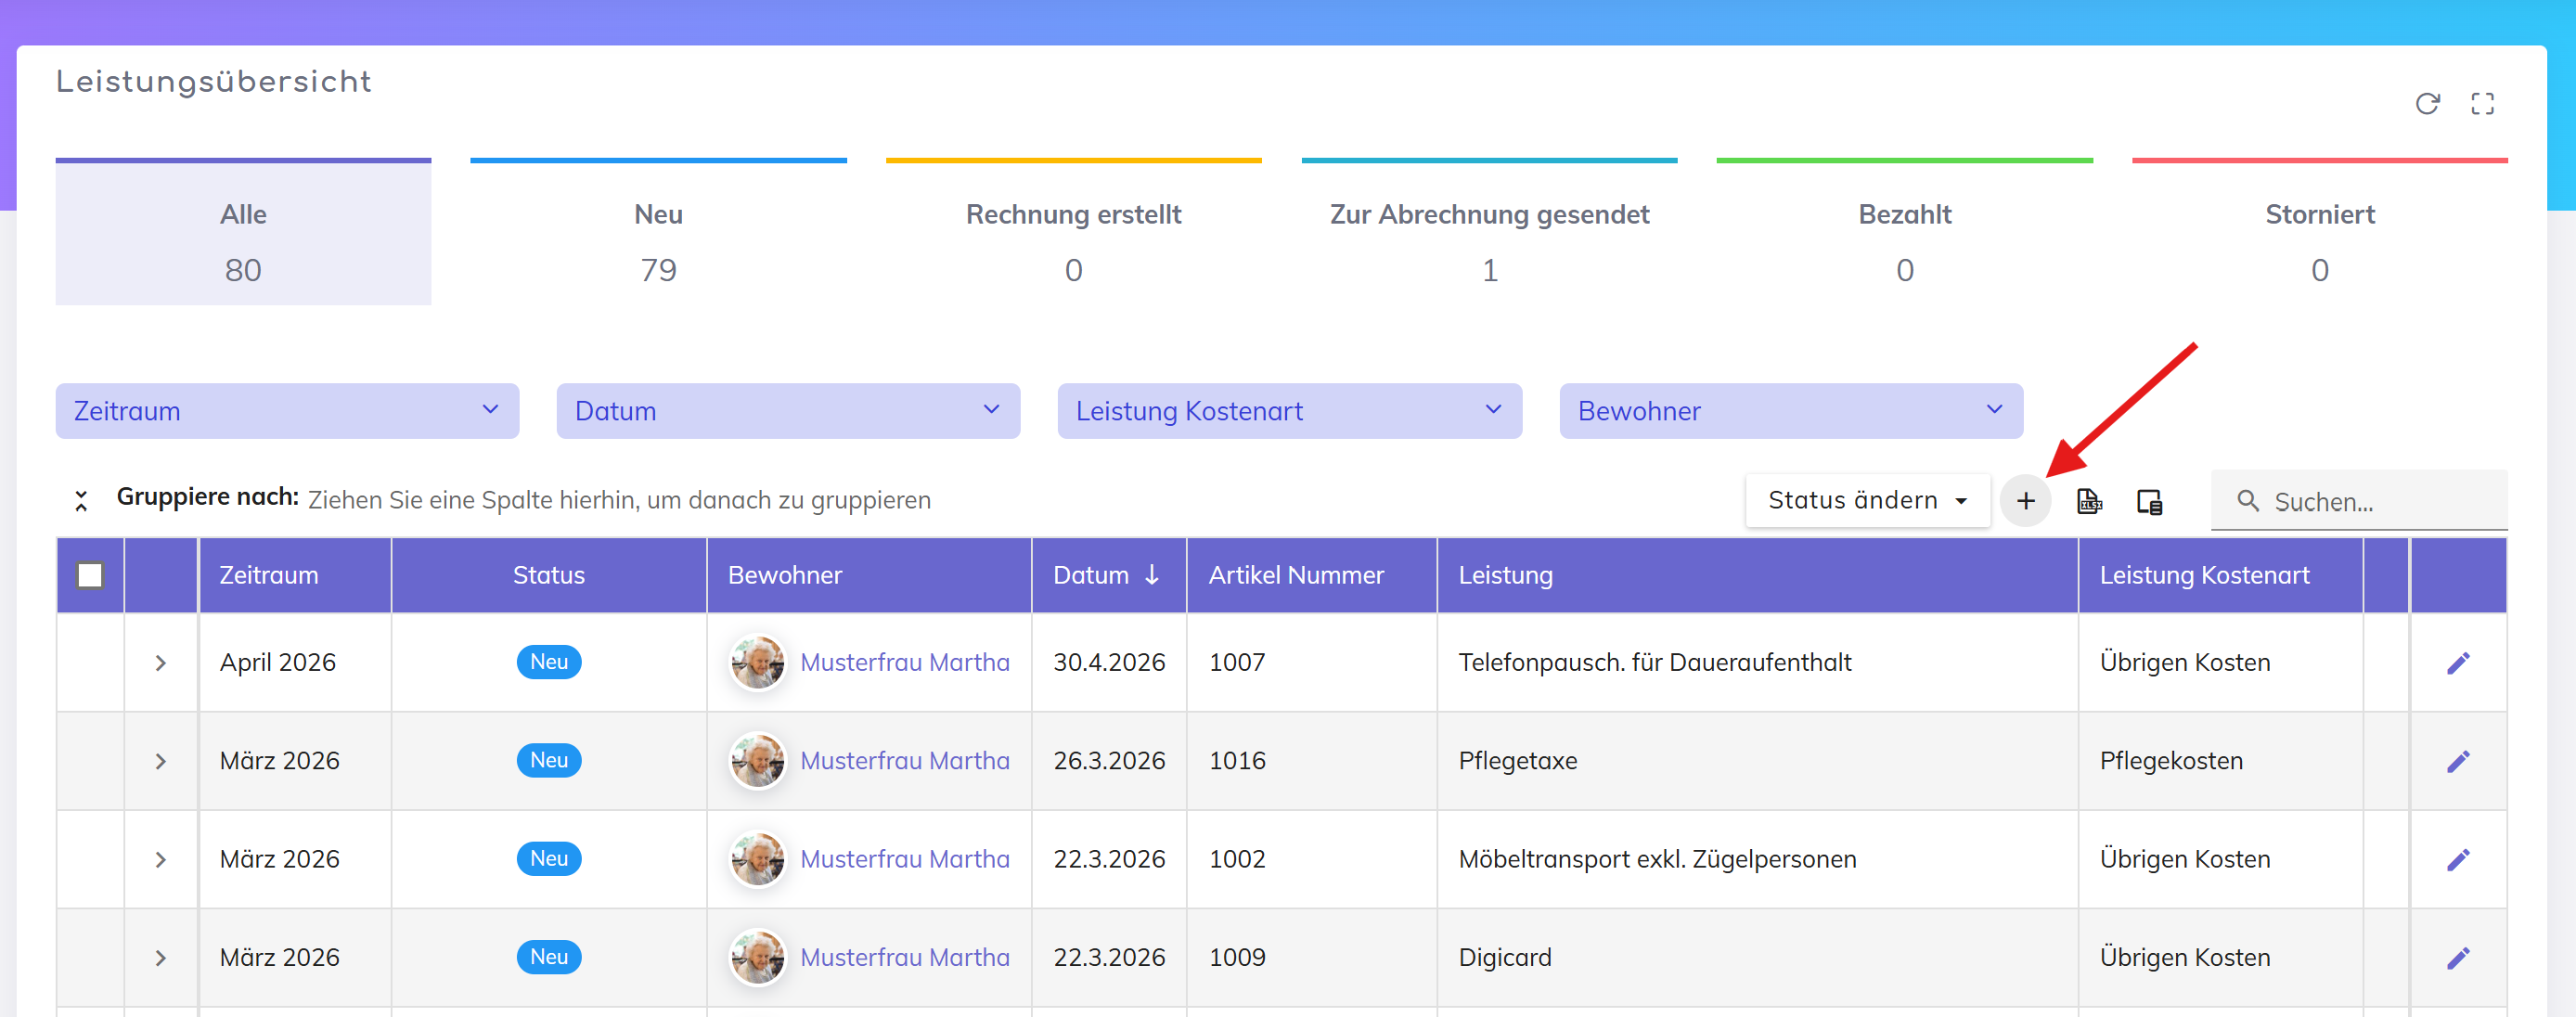Image resolution: width=2576 pixels, height=1017 pixels.
Task: Edit the Pflegetaxe row with pencil
Action: pos(2458,761)
